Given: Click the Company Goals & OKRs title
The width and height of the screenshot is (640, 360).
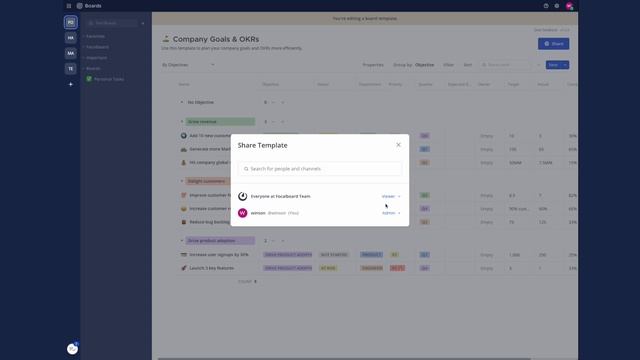Looking at the screenshot, I should [216, 39].
